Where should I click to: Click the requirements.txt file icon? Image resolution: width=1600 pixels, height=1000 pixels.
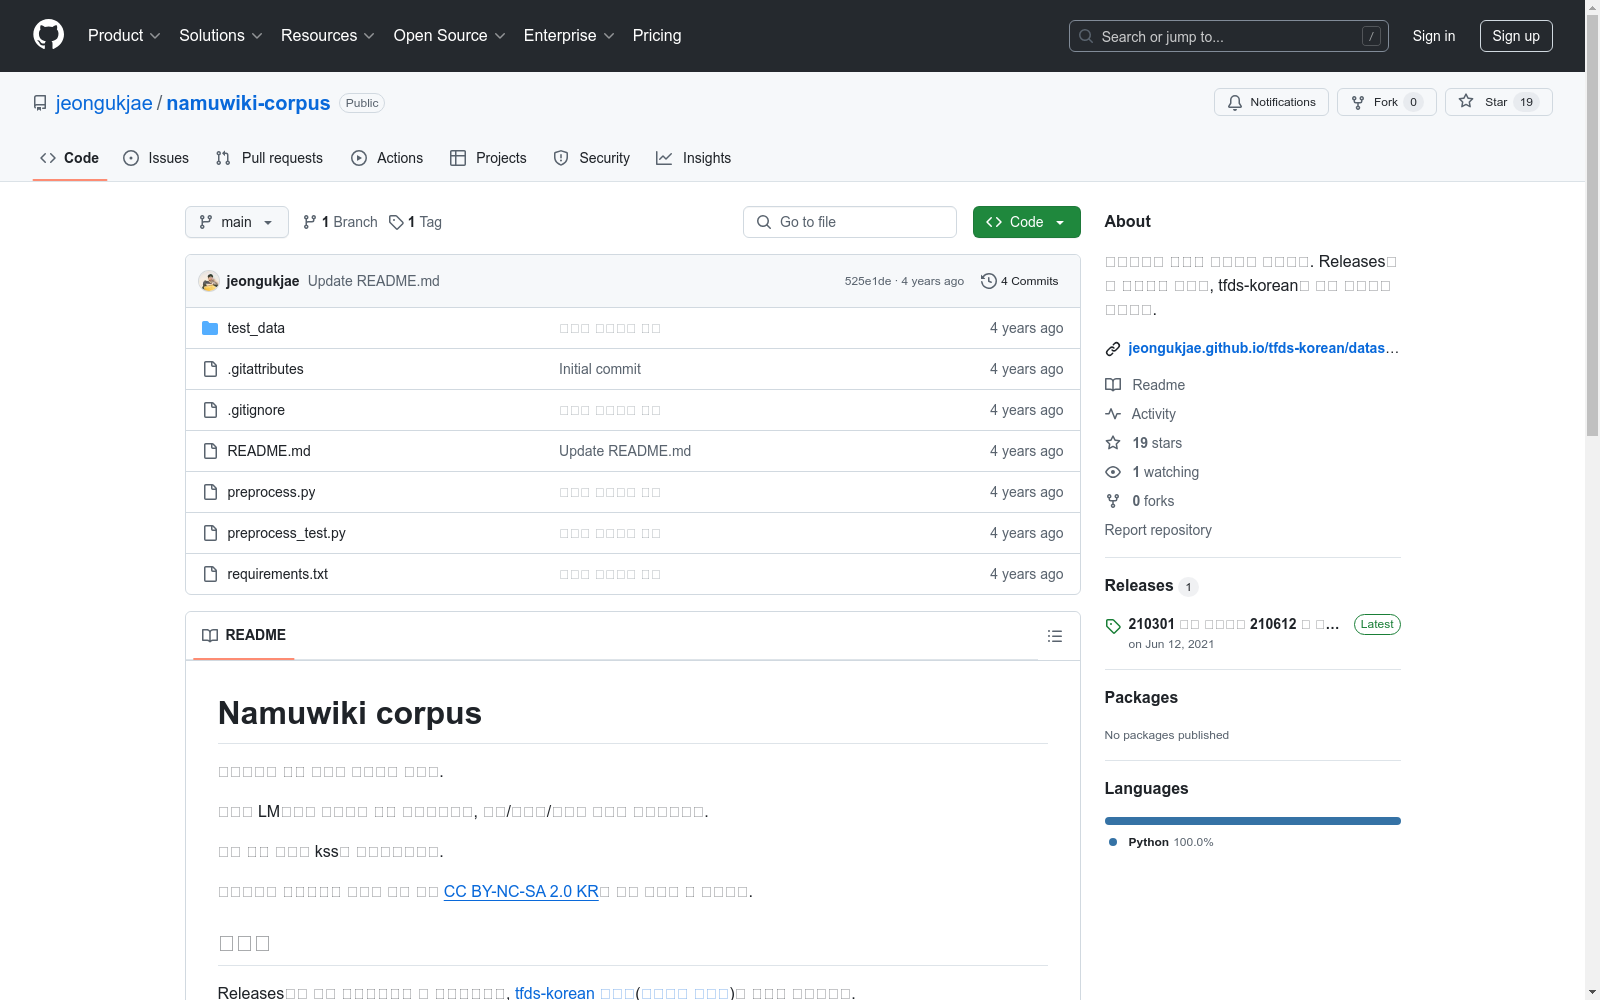pos(210,574)
